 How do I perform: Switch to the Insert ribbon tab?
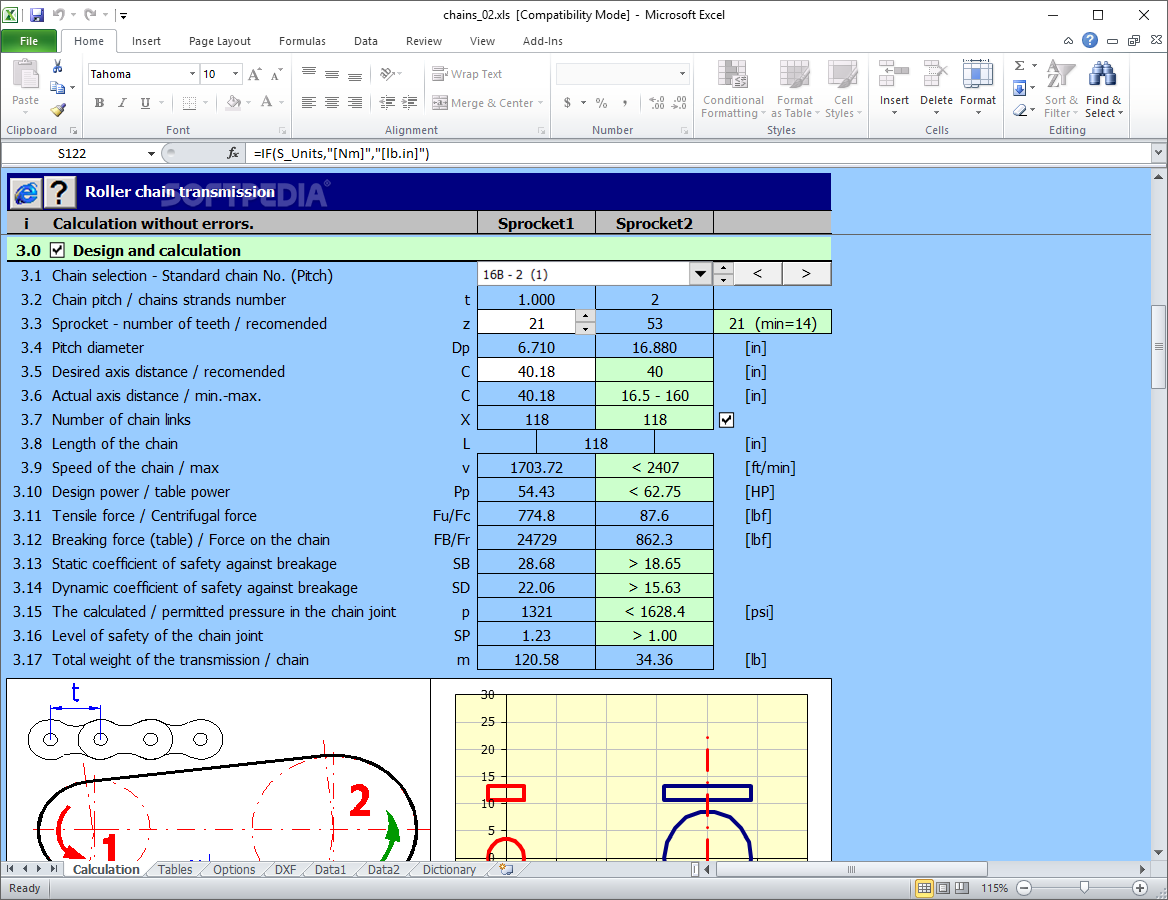[146, 41]
